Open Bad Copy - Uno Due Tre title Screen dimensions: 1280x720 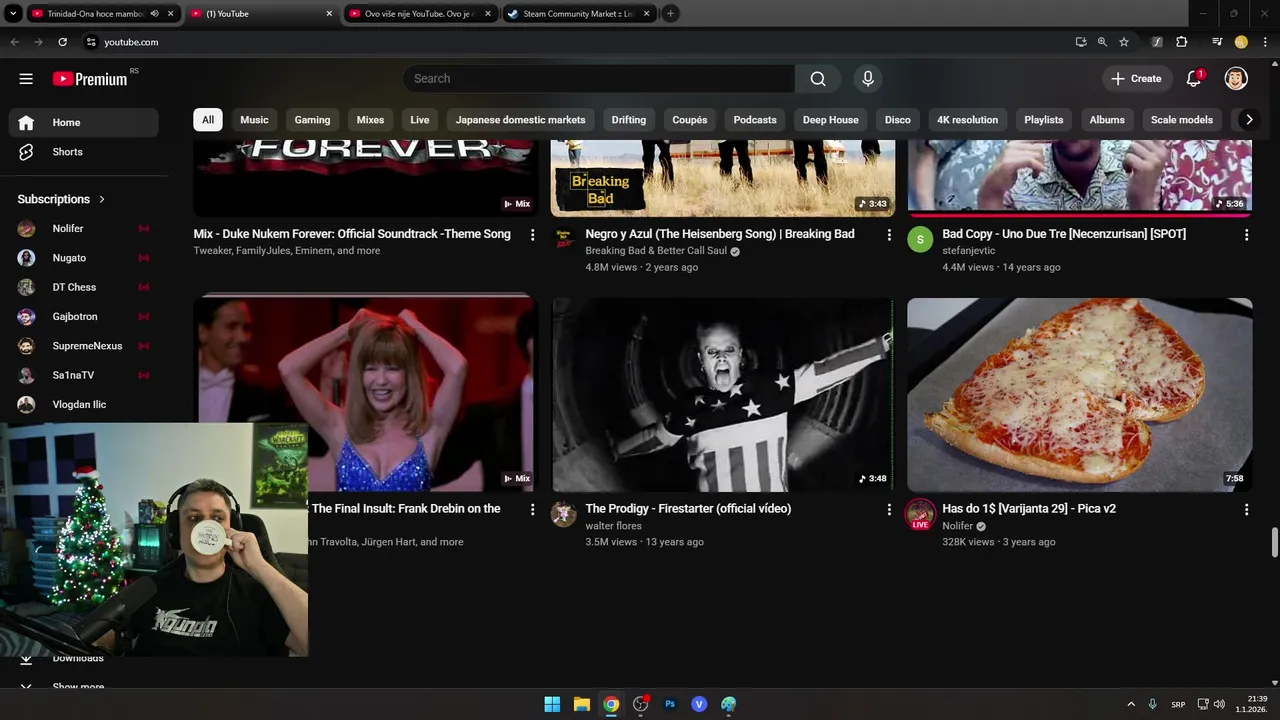click(x=1064, y=234)
